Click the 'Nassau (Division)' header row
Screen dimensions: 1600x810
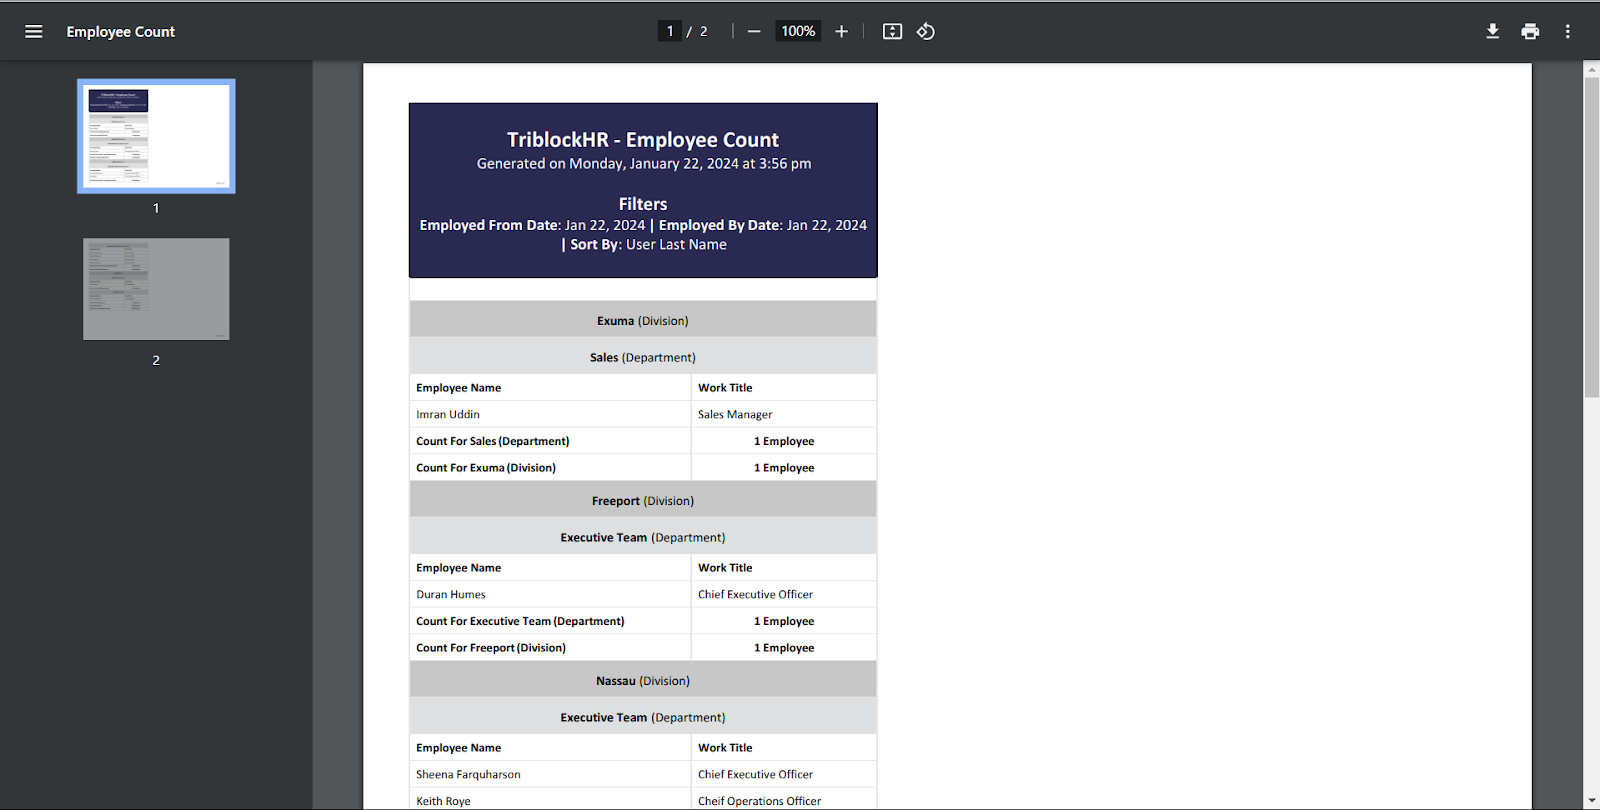pyautogui.click(x=643, y=680)
